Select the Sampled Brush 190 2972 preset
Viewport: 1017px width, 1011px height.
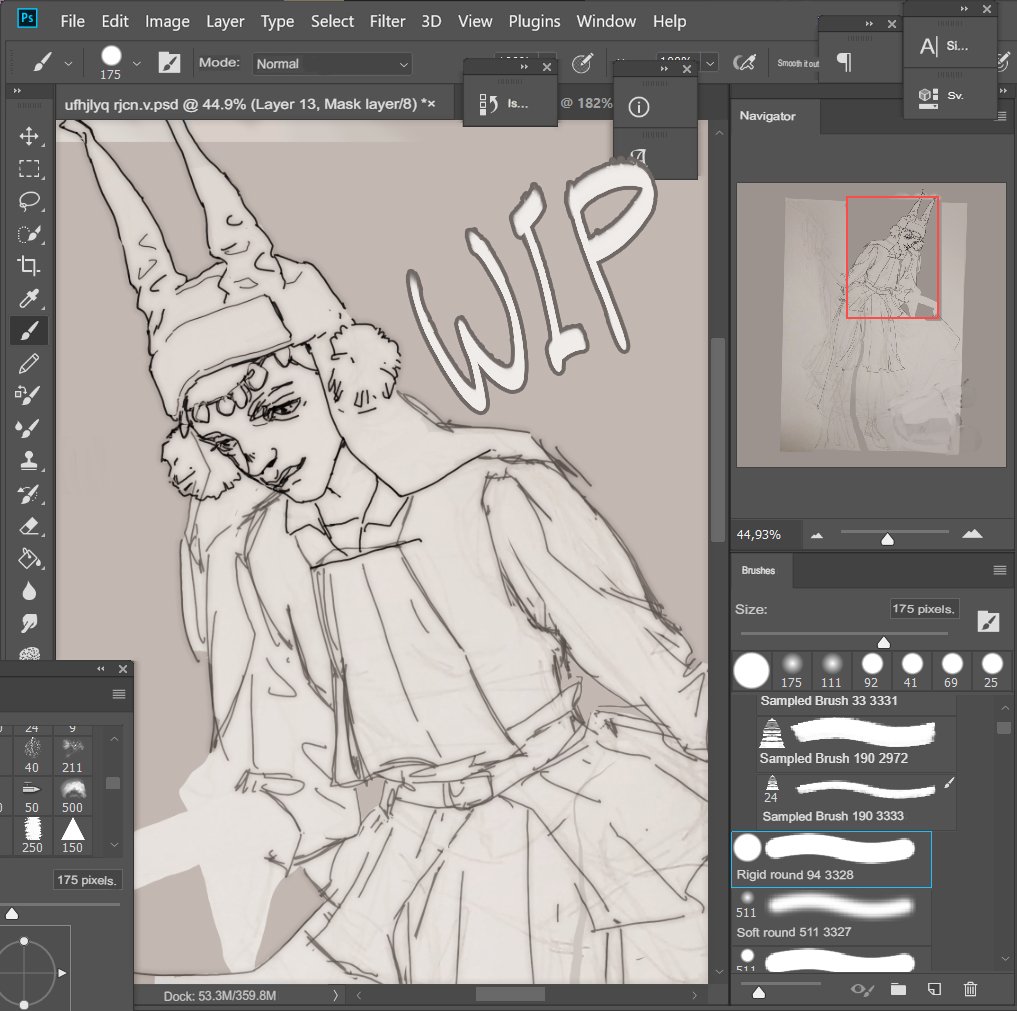(x=856, y=743)
